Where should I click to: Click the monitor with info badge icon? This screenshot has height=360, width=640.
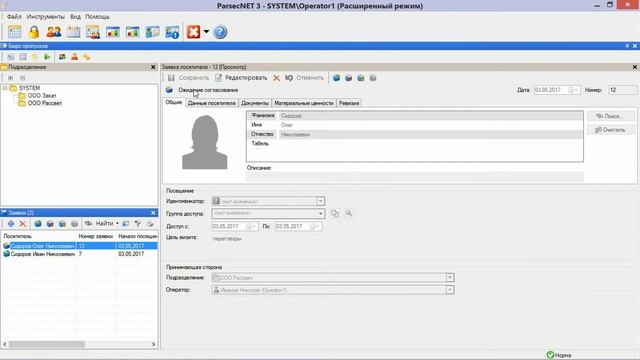[x=172, y=32]
